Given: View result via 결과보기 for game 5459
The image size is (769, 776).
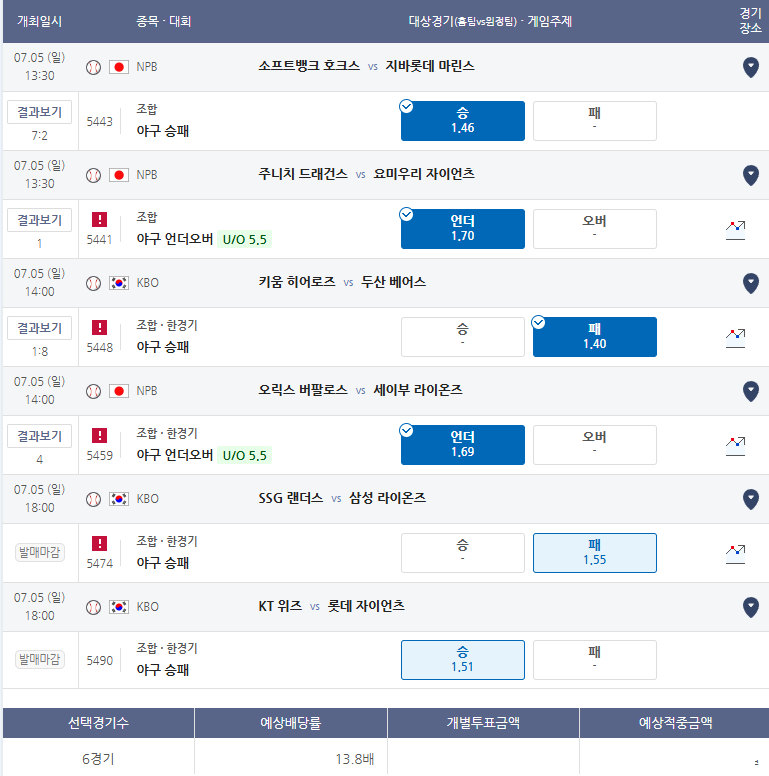Looking at the screenshot, I should (x=40, y=436).
